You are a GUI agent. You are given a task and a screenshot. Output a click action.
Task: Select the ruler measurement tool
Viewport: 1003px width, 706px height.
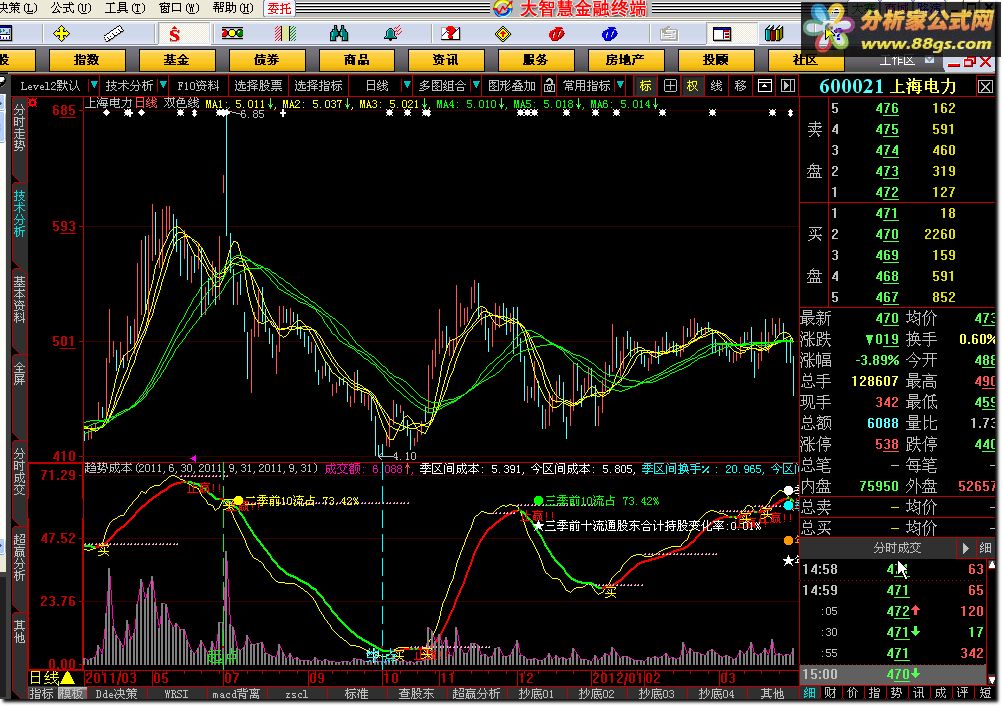[113, 33]
